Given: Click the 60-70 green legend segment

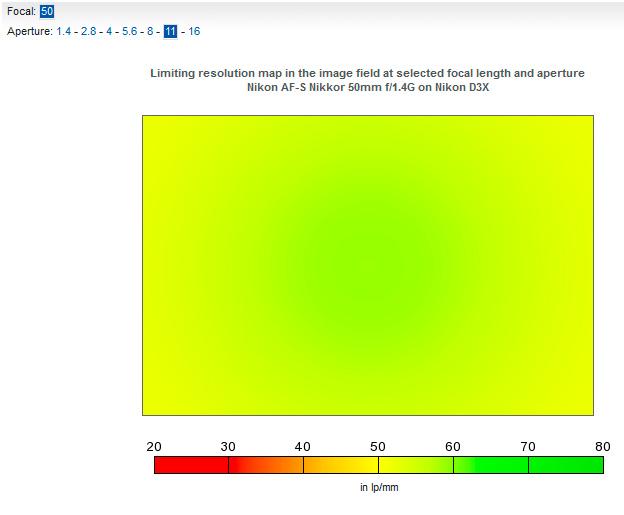Looking at the screenshot, I should pos(491,465).
